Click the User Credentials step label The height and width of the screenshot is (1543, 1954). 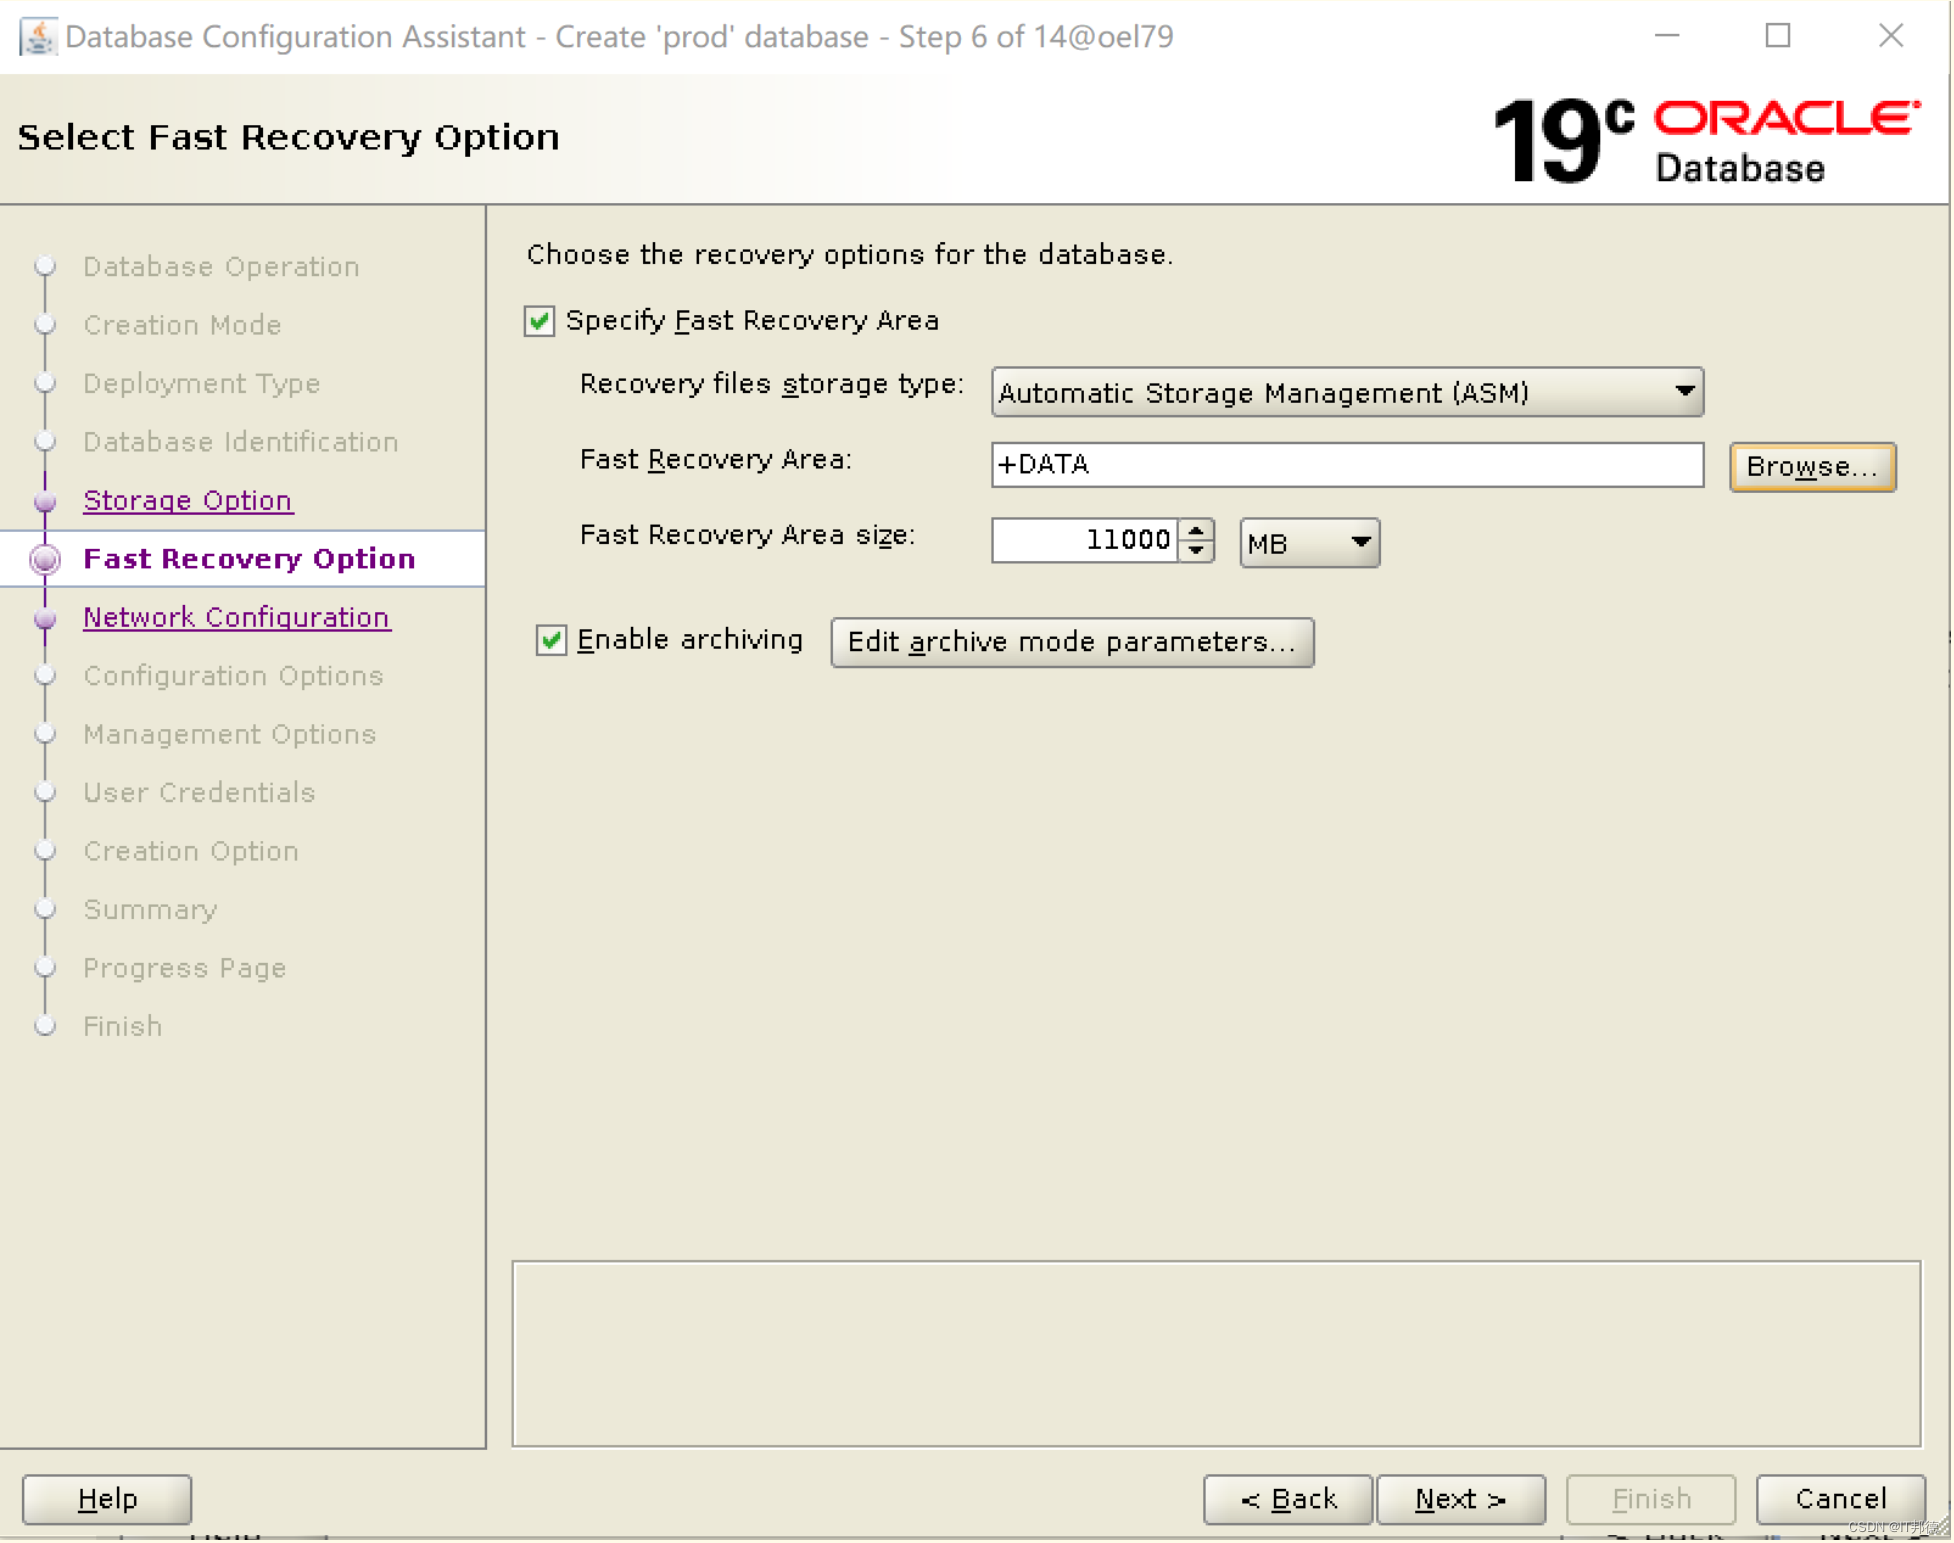coord(199,791)
